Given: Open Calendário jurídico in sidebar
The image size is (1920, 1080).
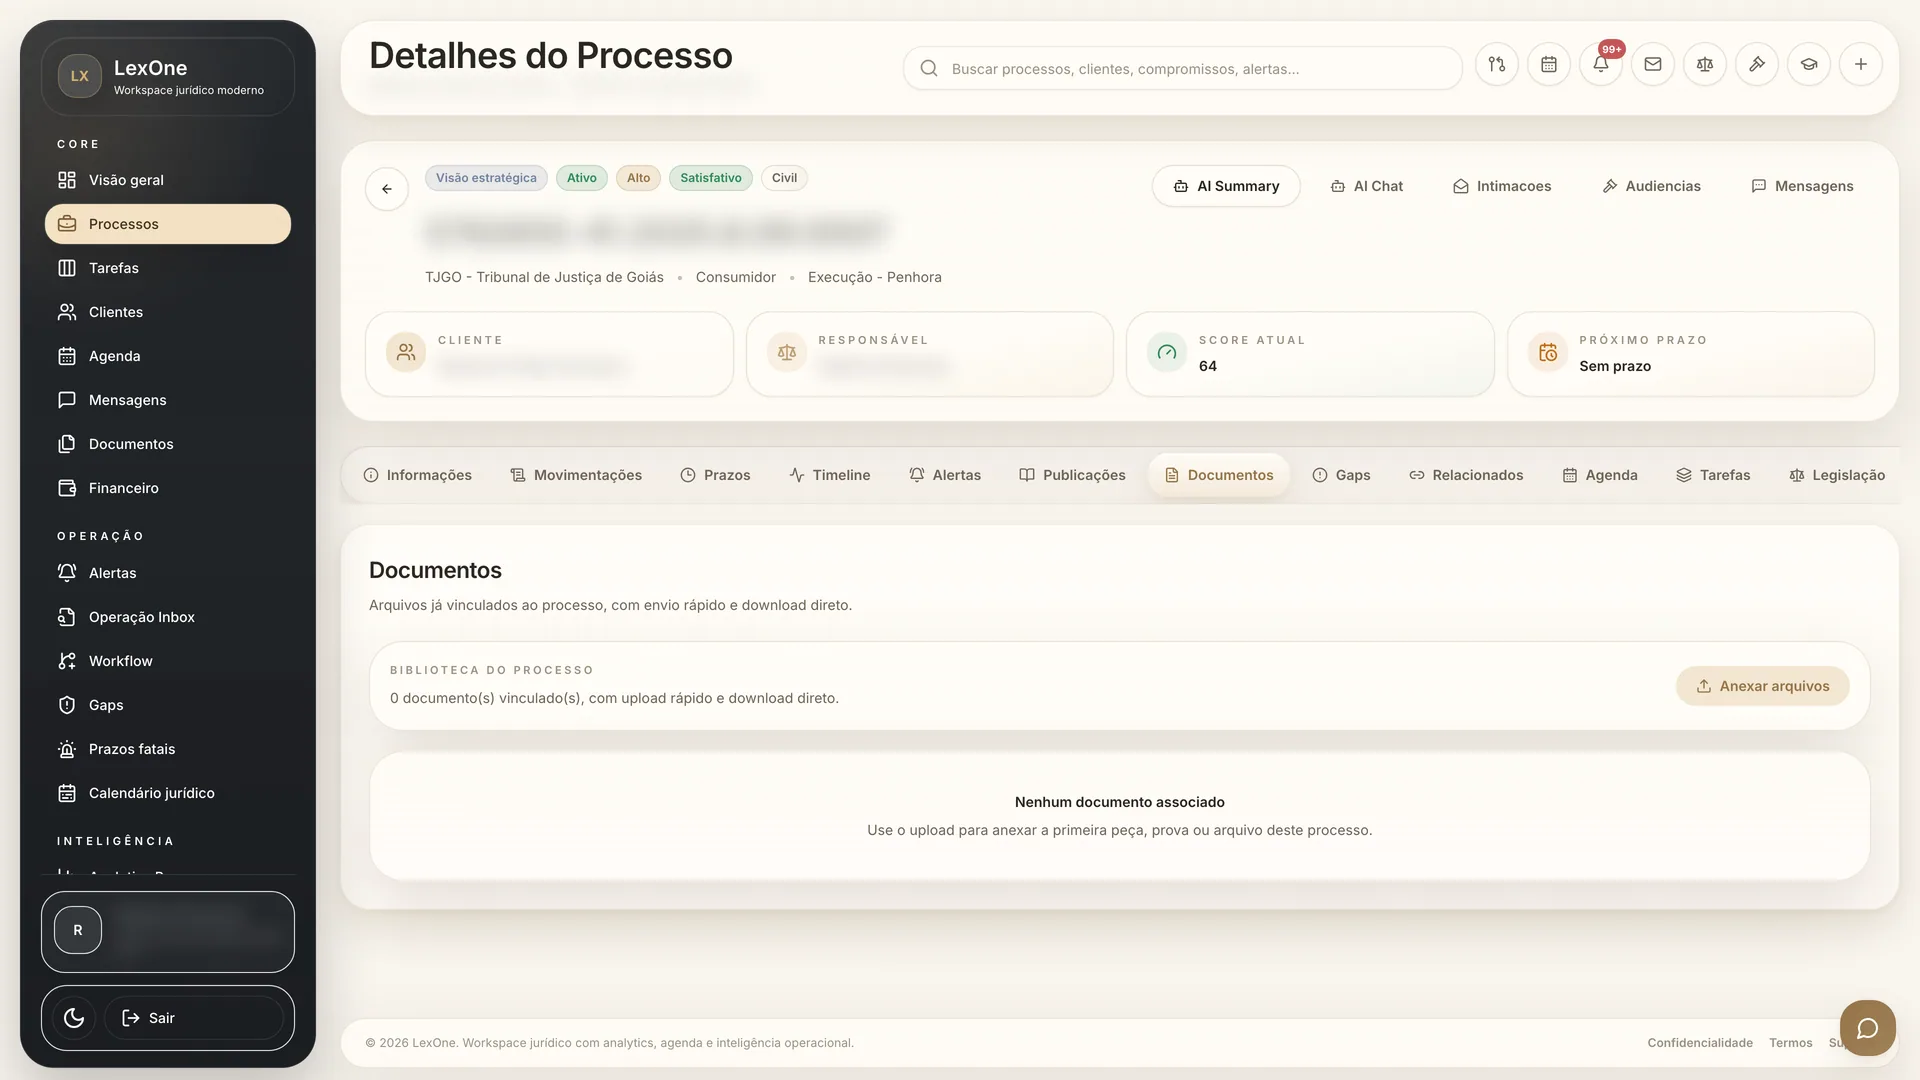Looking at the screenshot, I should tap(168, 793).
